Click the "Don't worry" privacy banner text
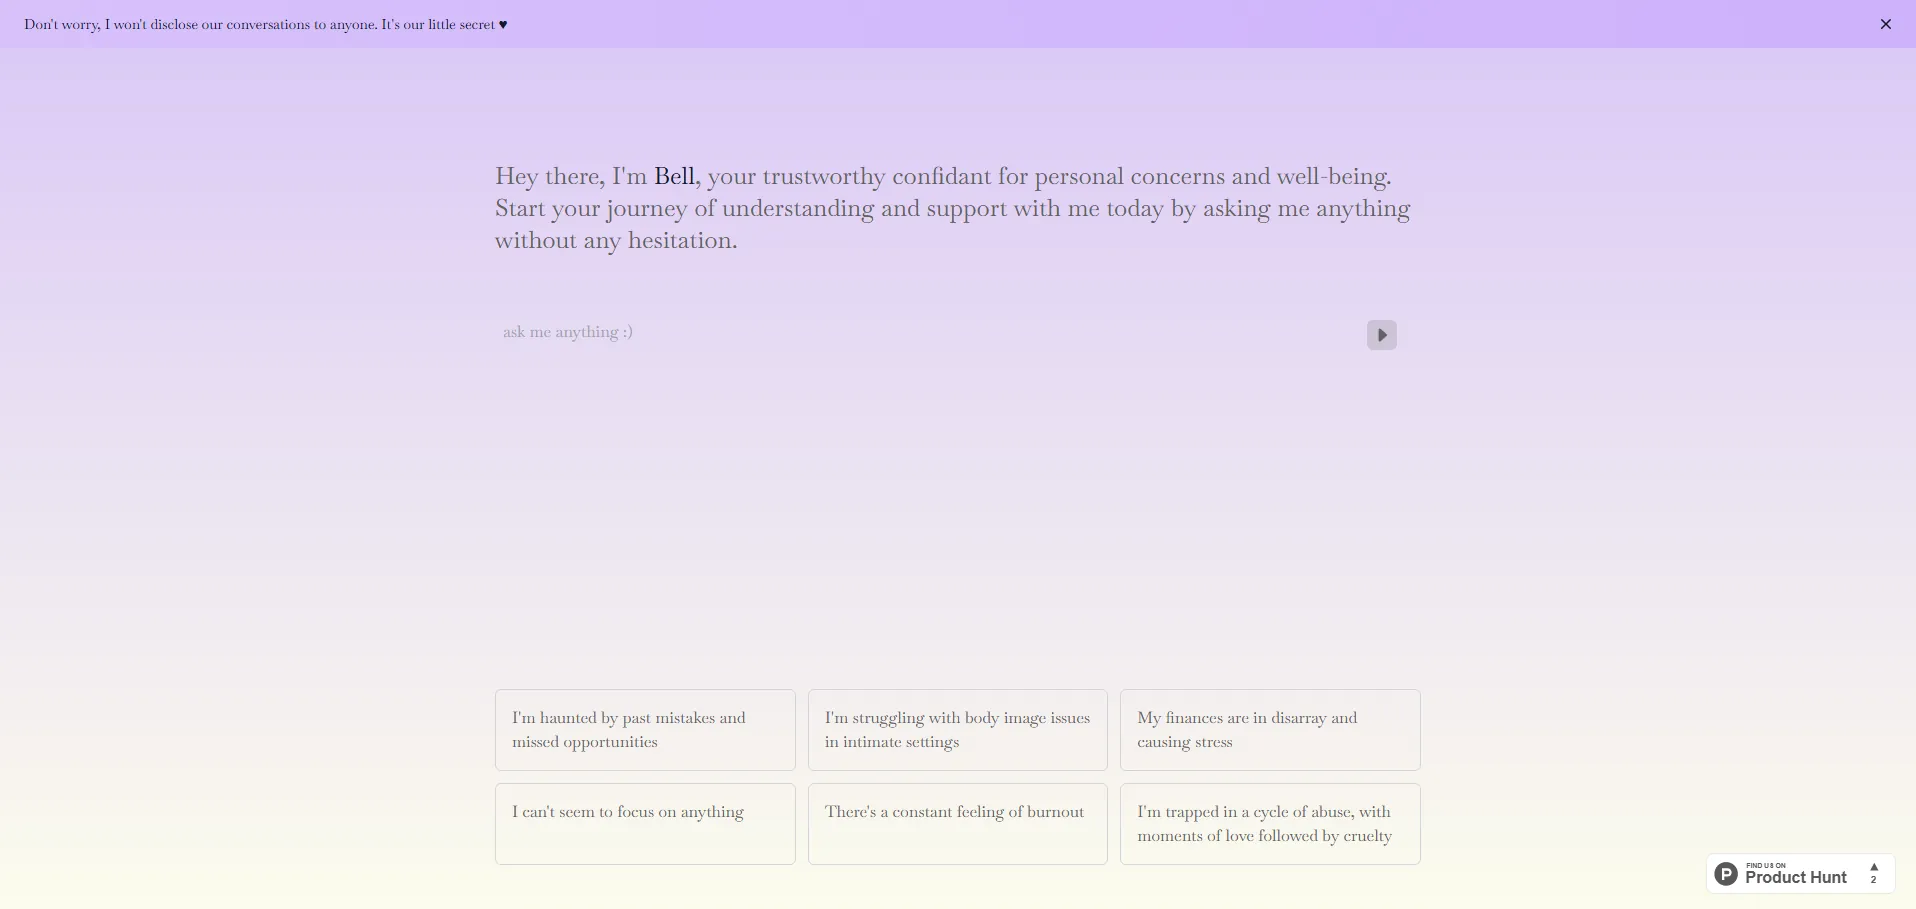The image size is (1916, 909). pos(200,25)
